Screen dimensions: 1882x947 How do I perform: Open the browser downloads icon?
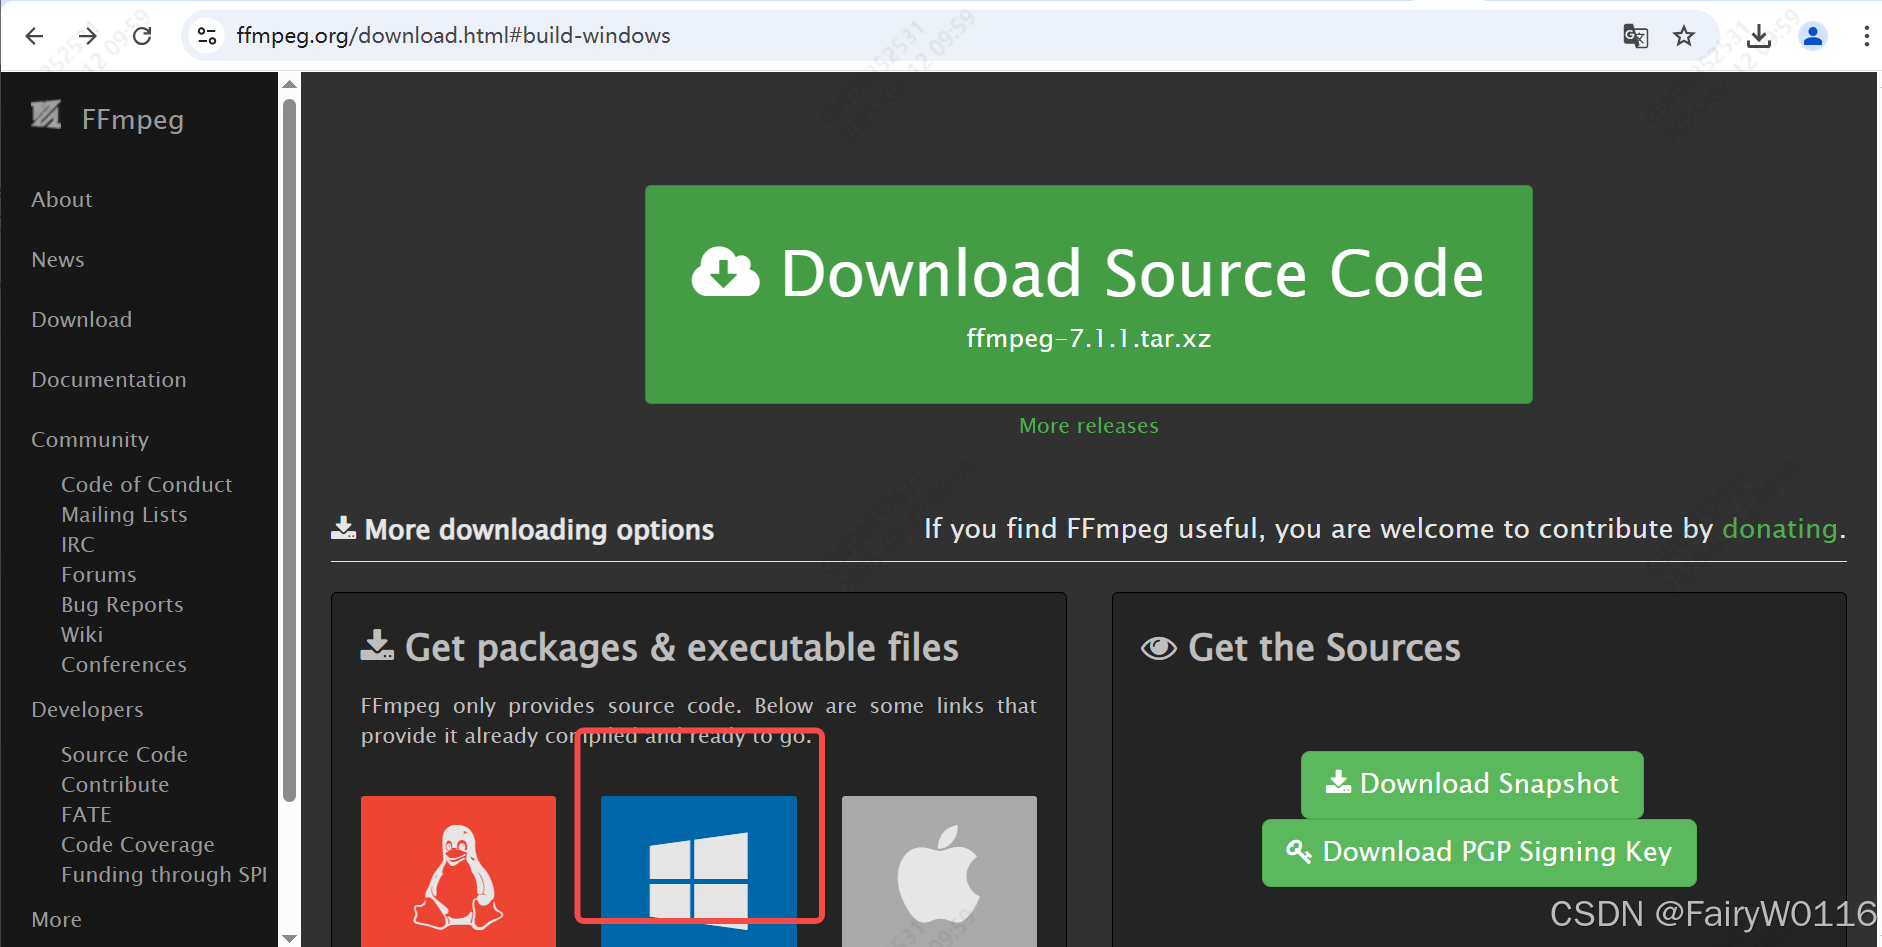(1759, 36)
